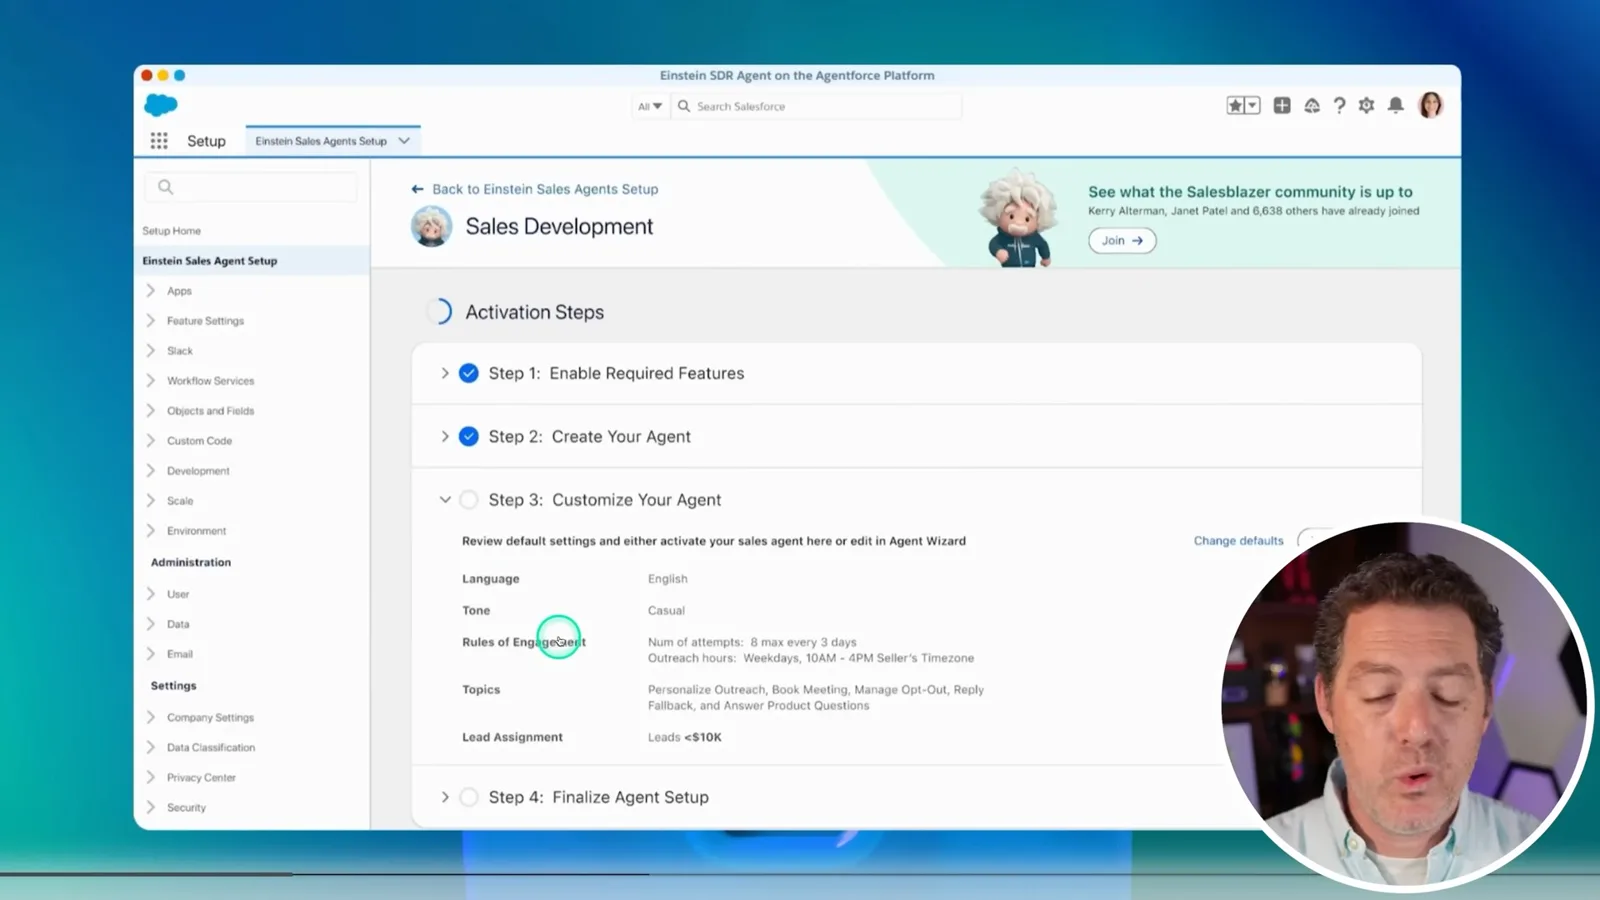The height and width of the screenshot is (900, 1600).
Task: Open the App Launcher grid icon
Action: 159,141
